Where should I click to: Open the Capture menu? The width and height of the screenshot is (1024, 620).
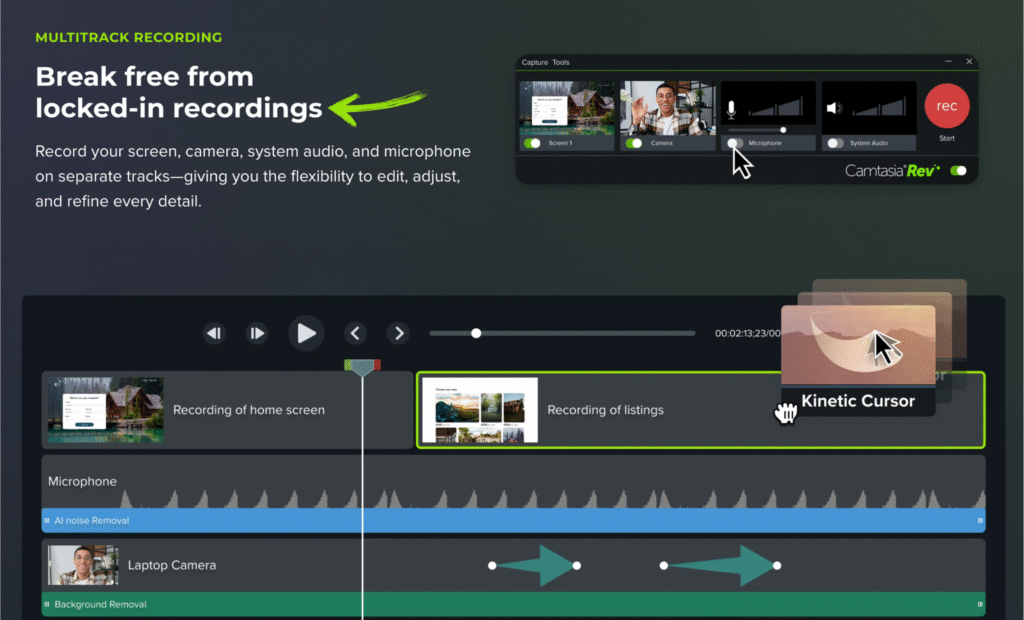pyautogui.click(x=535, y=62)
